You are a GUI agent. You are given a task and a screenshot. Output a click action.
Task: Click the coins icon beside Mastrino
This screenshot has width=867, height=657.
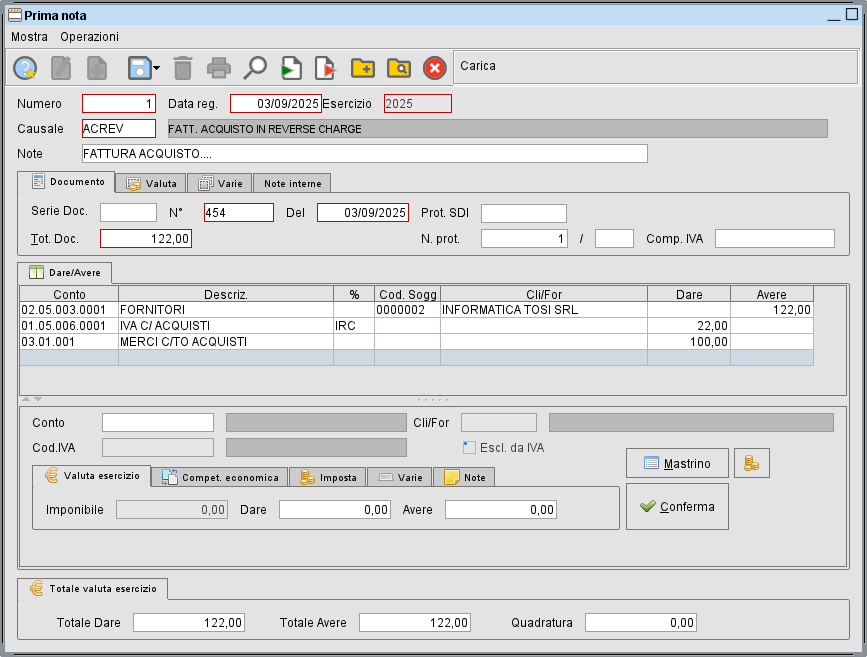[x=751, y=462]
